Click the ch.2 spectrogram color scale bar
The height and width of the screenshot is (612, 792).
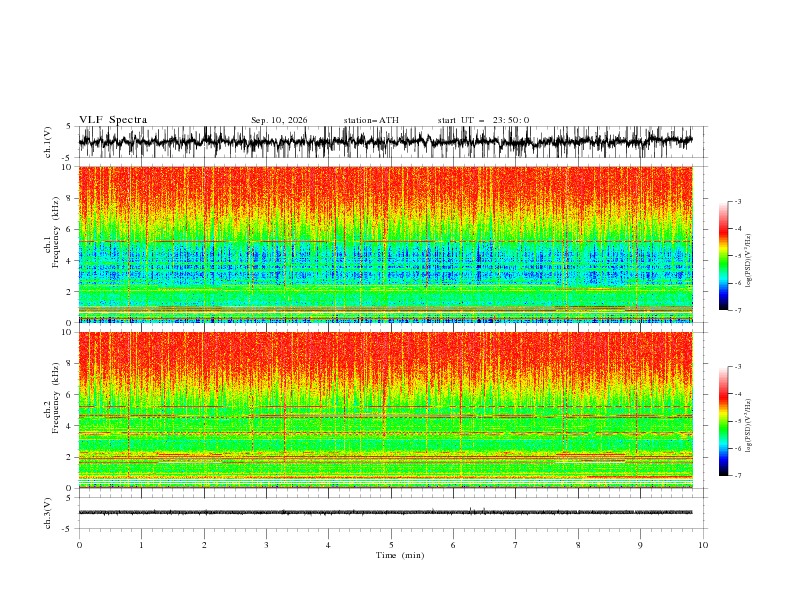tap(723, 421)
